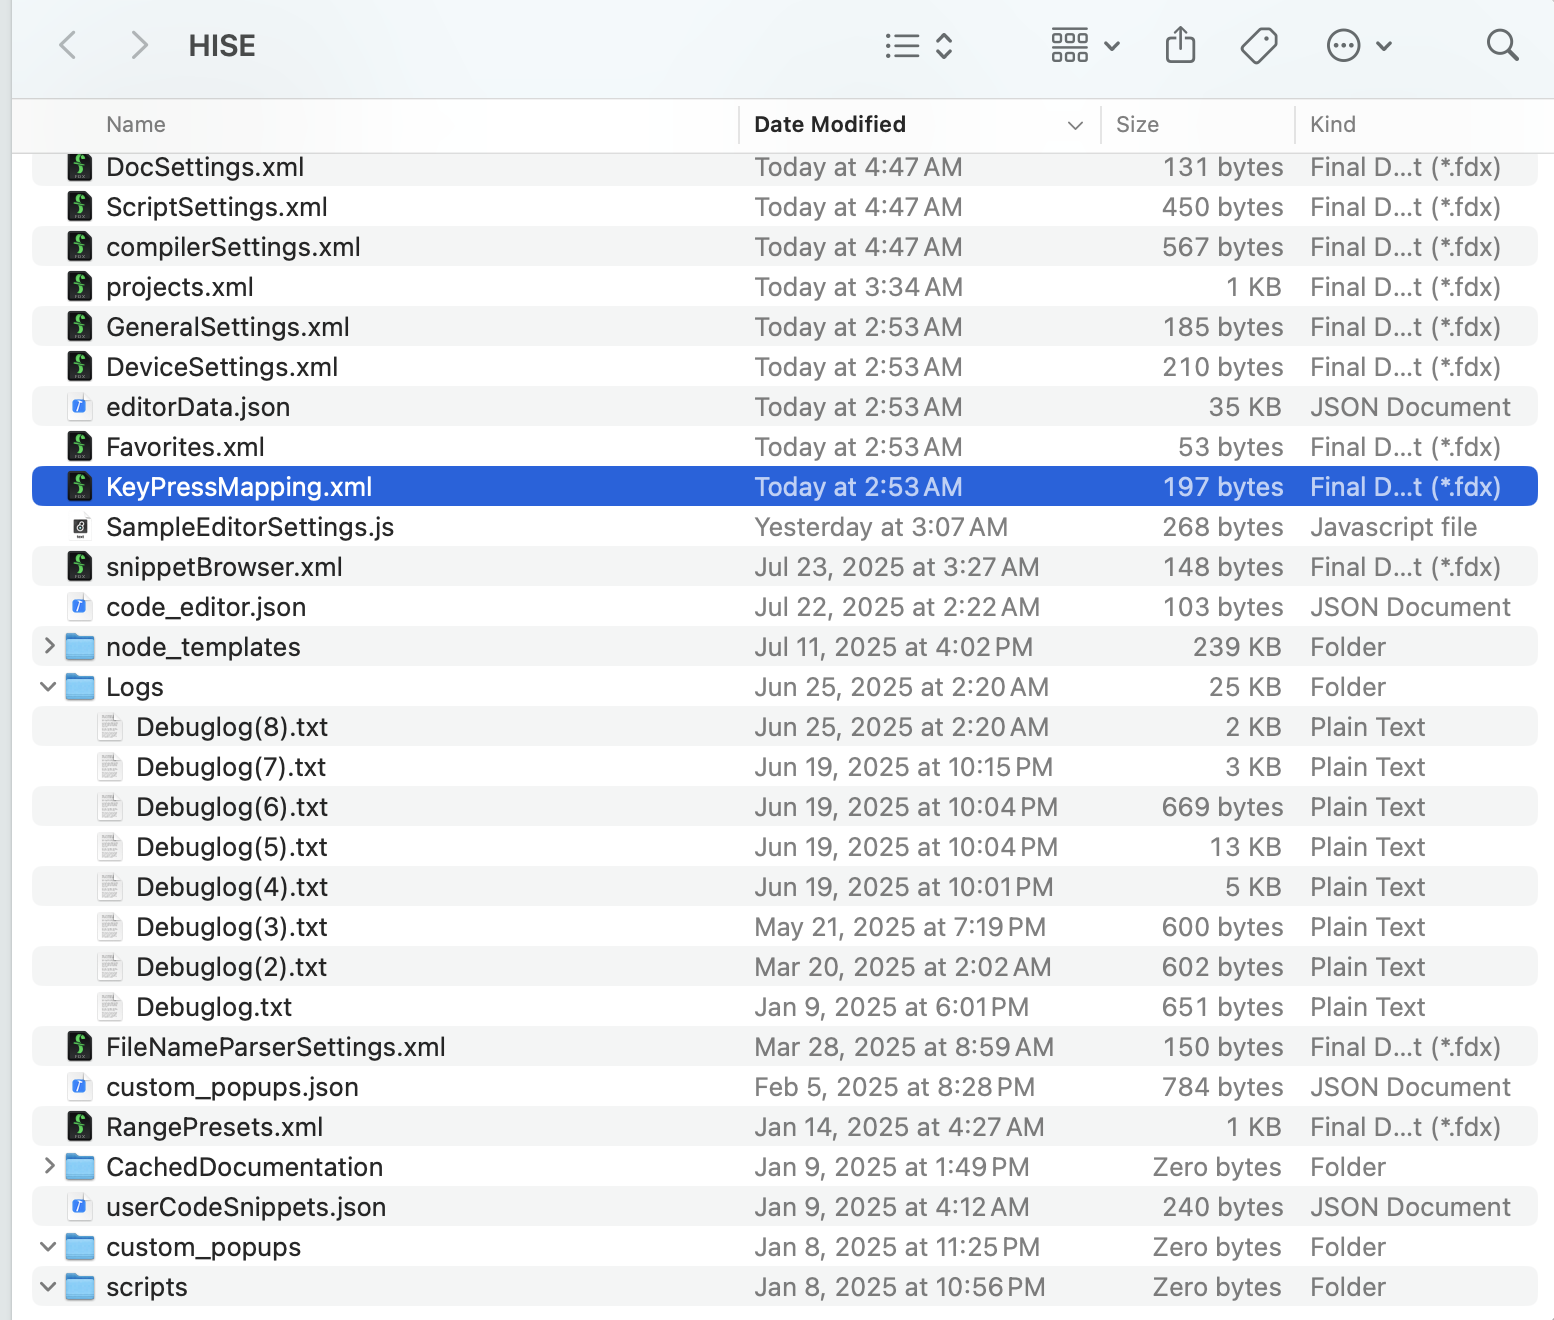
Task: Select the Debuglog(4).txt file name
Action: pyautogui.click(x=232, y=887)
